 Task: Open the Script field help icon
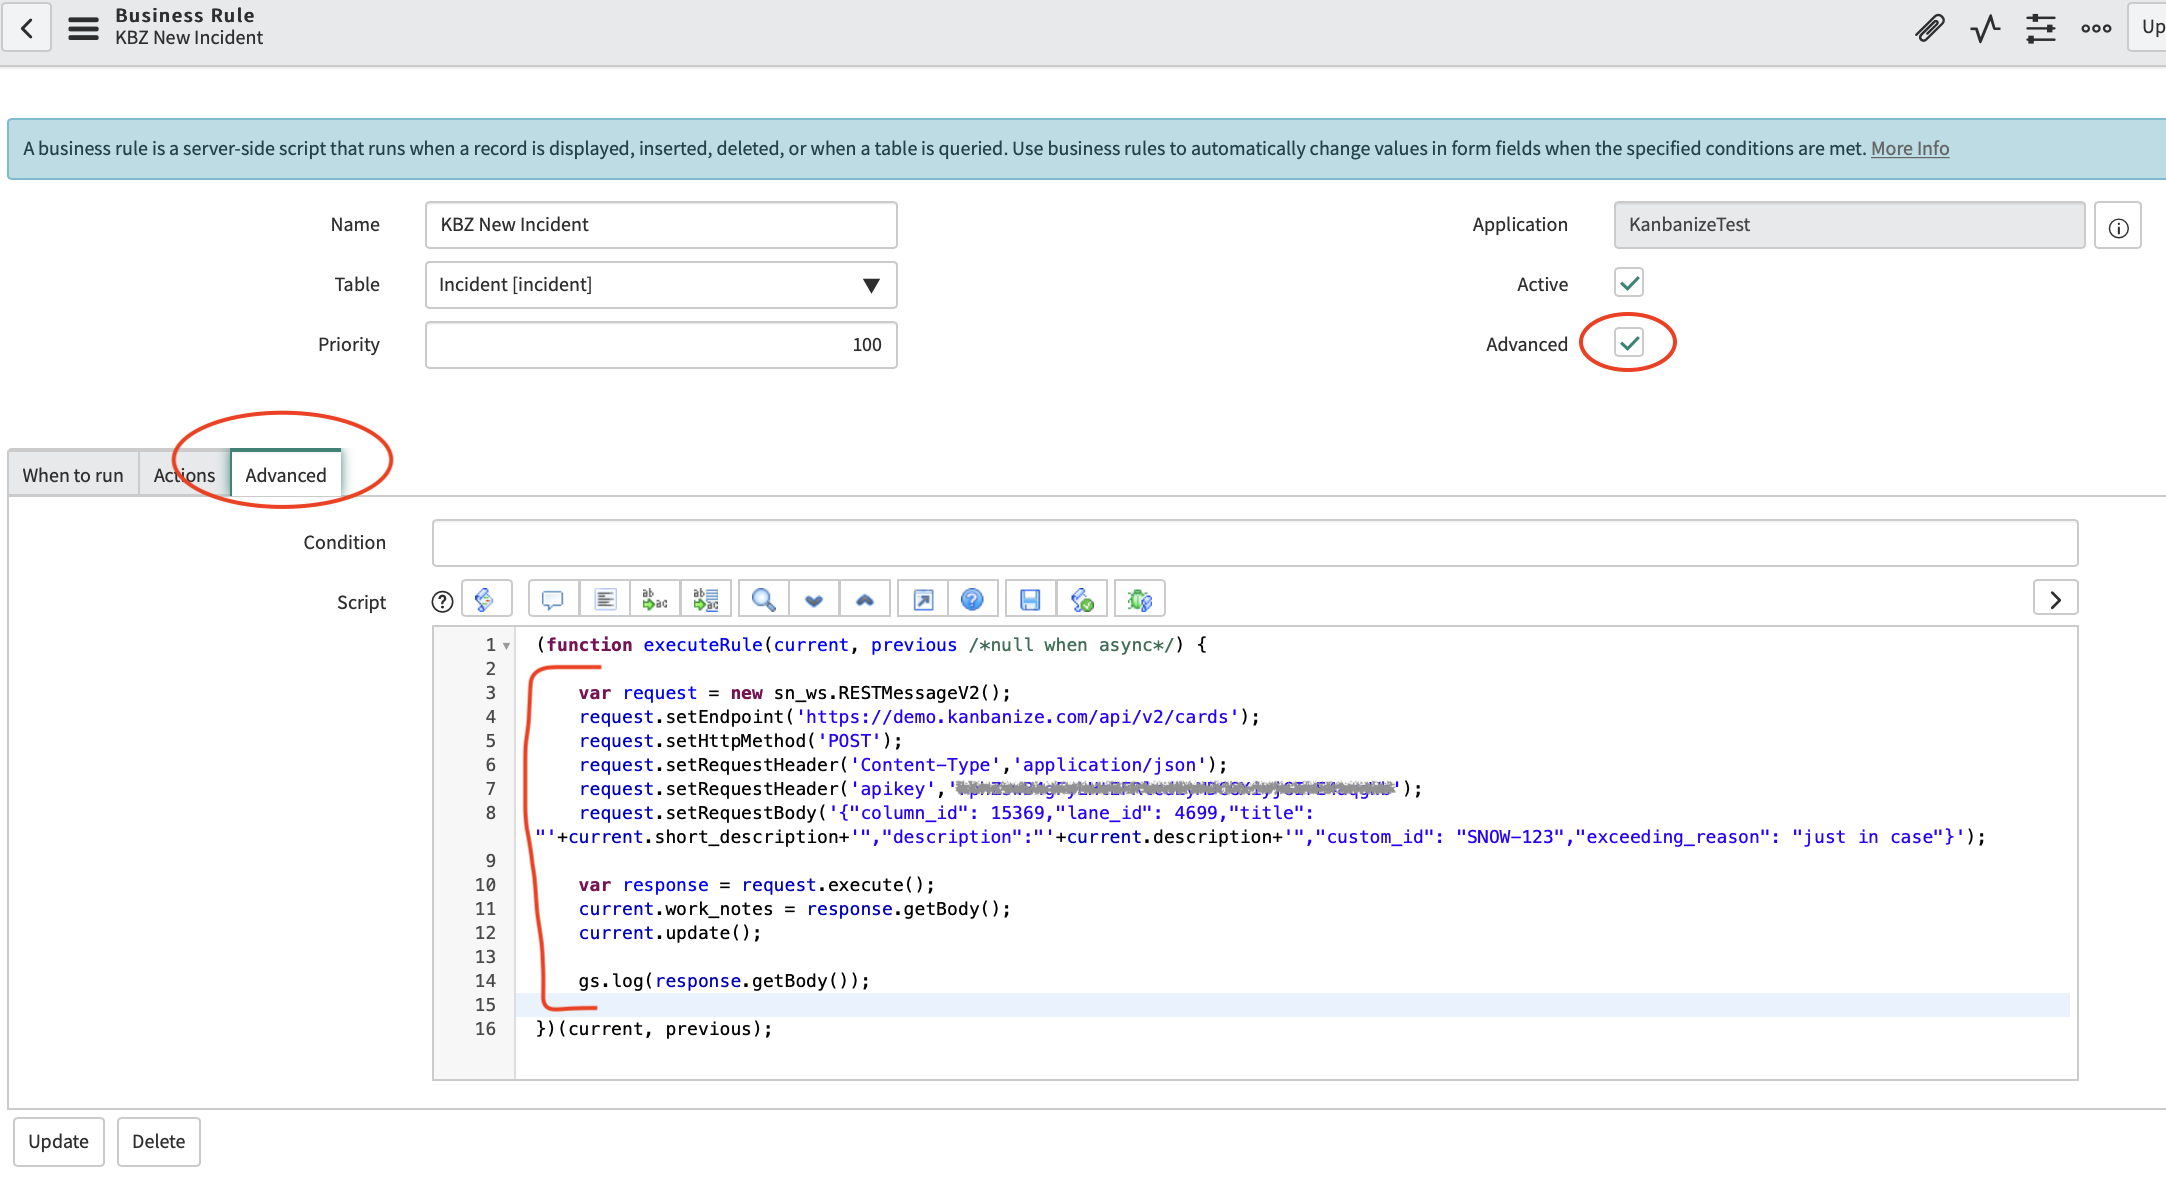click(x=442, y=601)
